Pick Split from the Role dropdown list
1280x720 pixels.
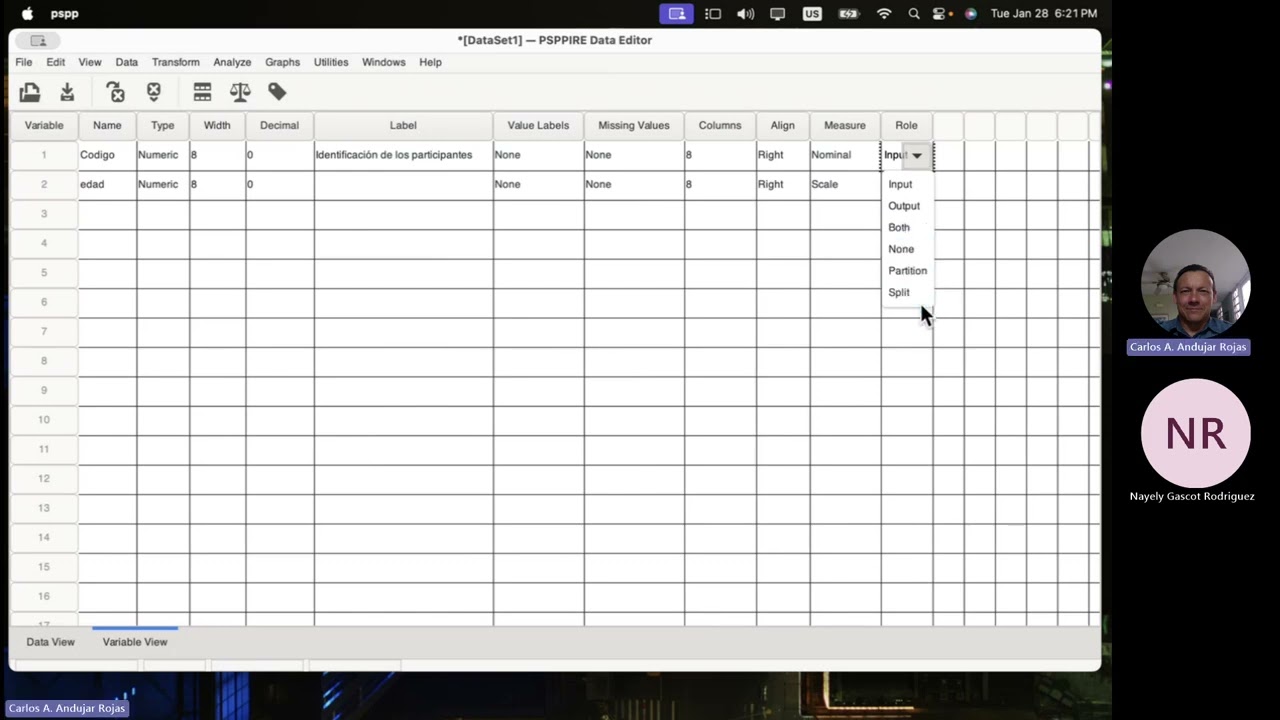click(x=899, y=293)
